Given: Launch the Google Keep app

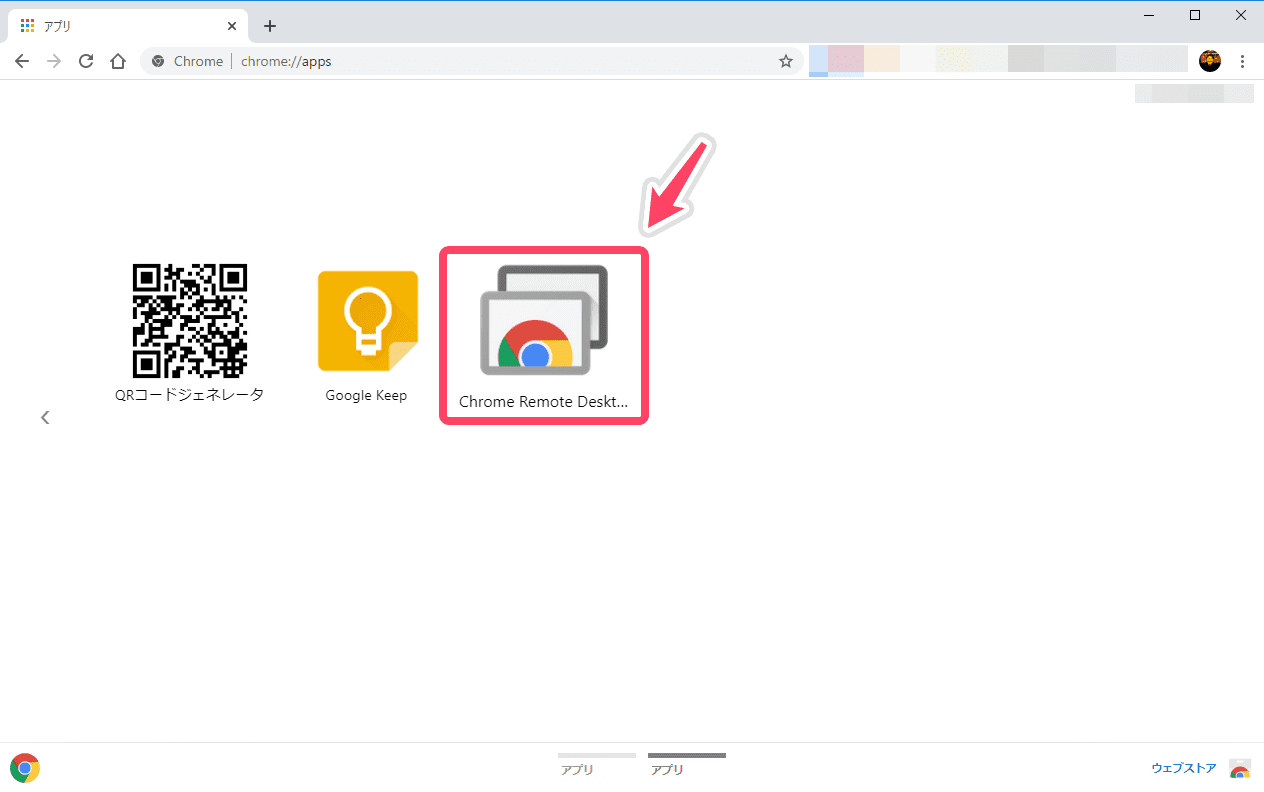Looking at the screenshot, I should point(367,321).
